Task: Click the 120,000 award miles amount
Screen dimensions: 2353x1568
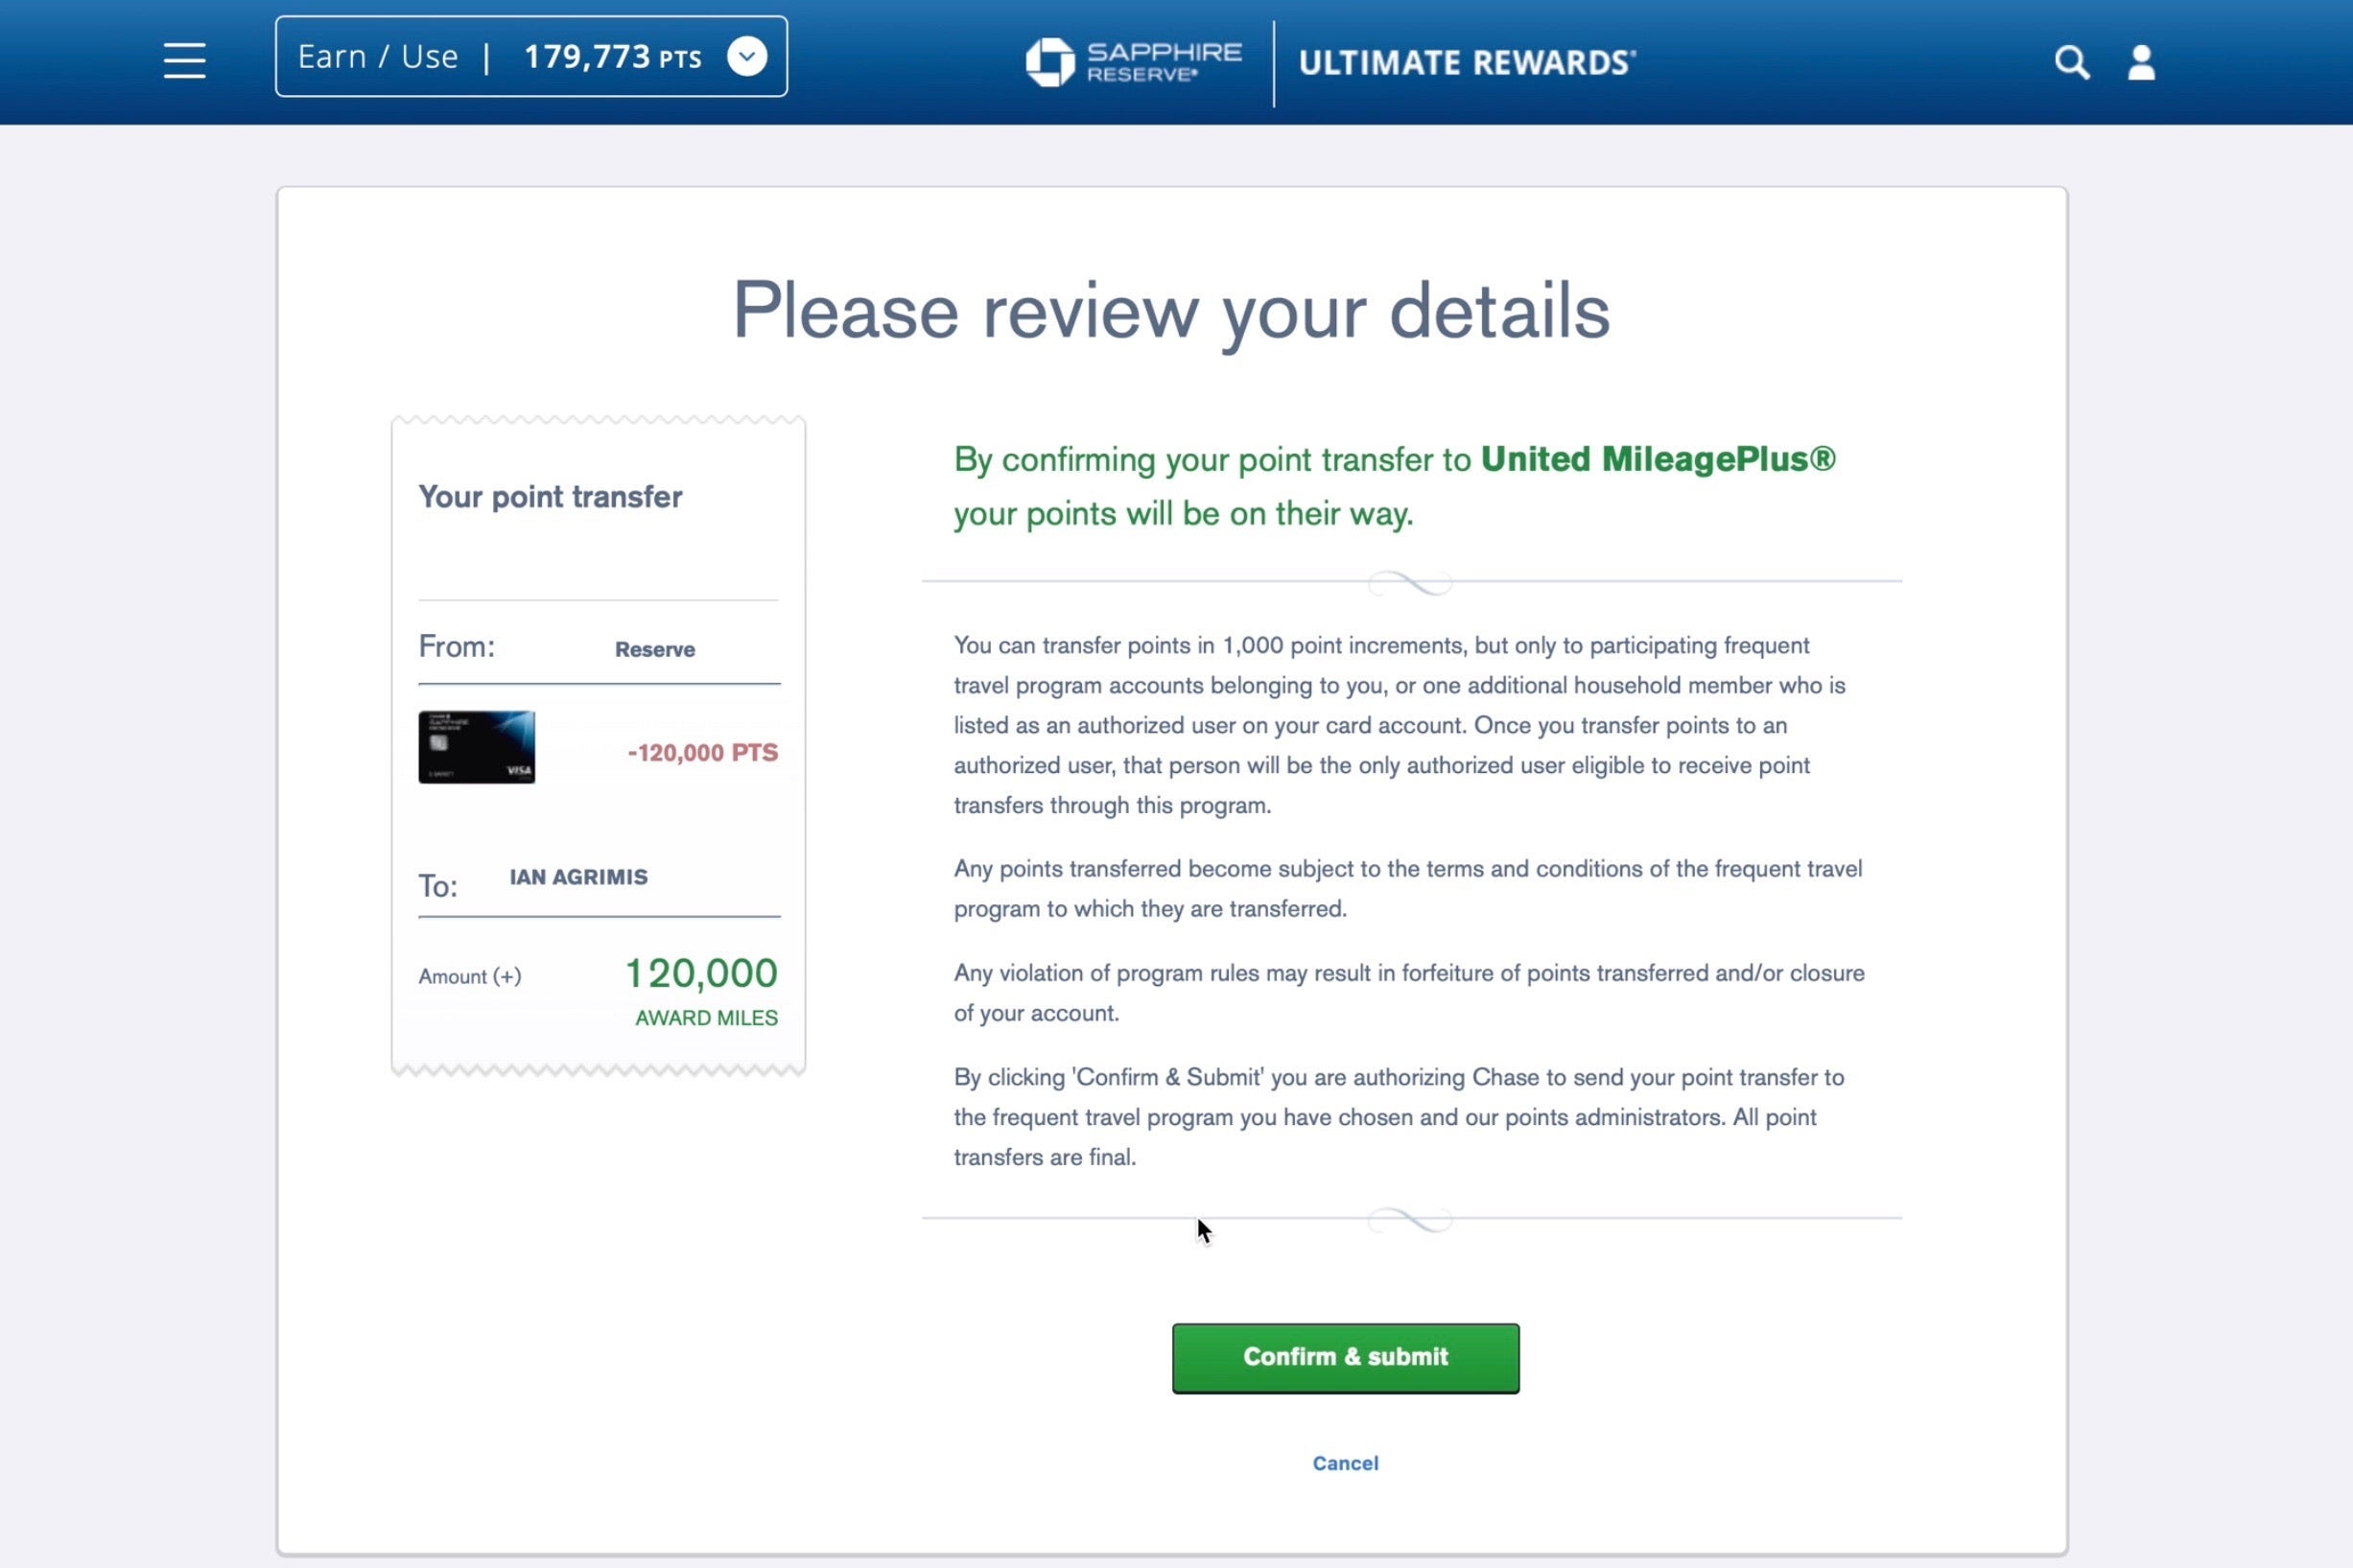Action: click(701, 973)
